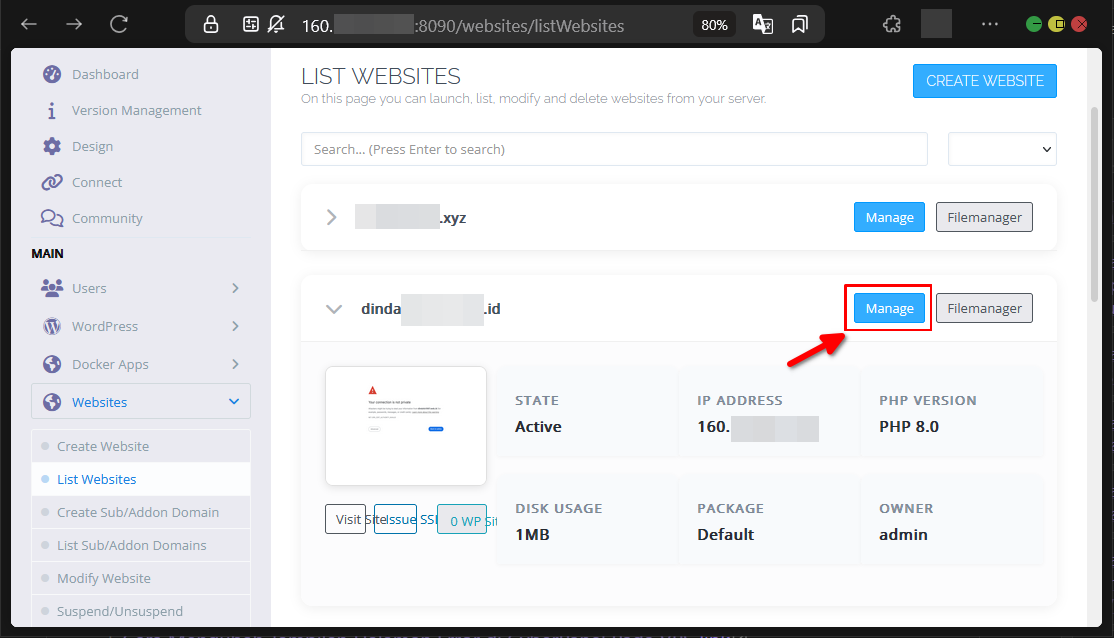Select Create Website submenu item

point(141,446)
